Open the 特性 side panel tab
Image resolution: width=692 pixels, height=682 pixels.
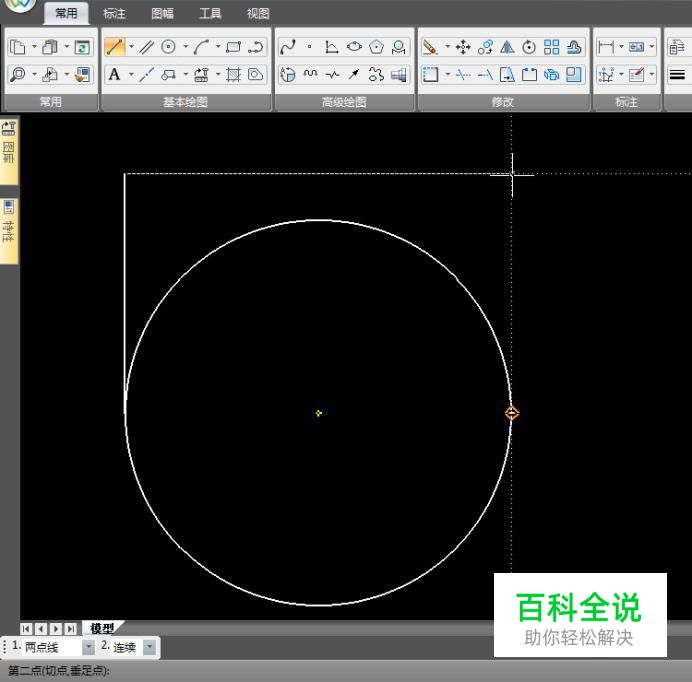(8, 230)
